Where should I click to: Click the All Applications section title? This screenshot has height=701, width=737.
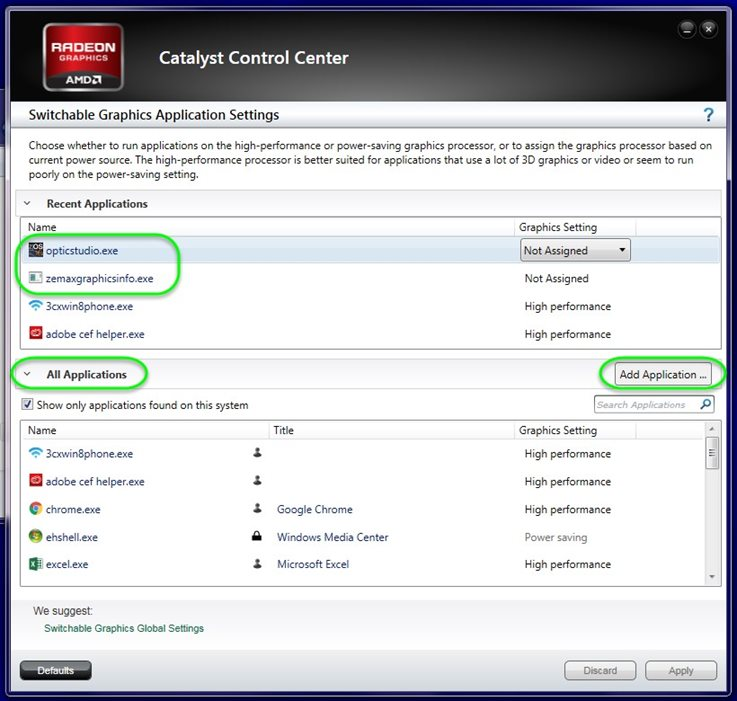tap(86, 374)
